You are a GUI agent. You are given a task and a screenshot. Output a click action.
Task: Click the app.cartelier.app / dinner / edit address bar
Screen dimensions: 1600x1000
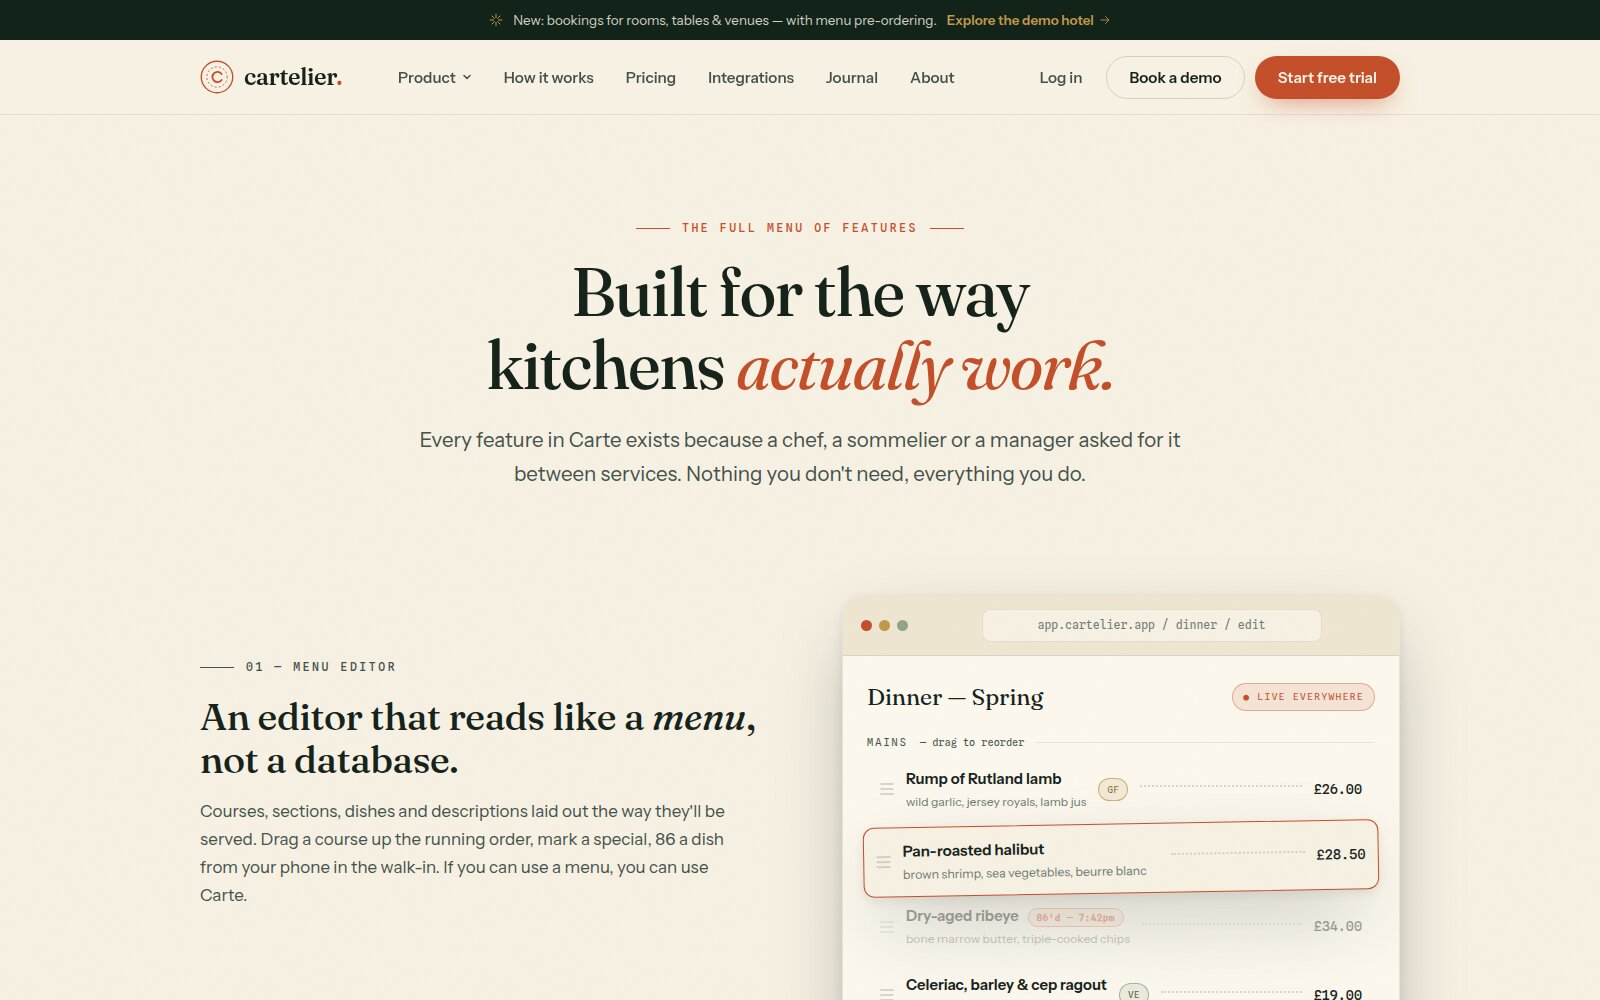coord(1152,625)
